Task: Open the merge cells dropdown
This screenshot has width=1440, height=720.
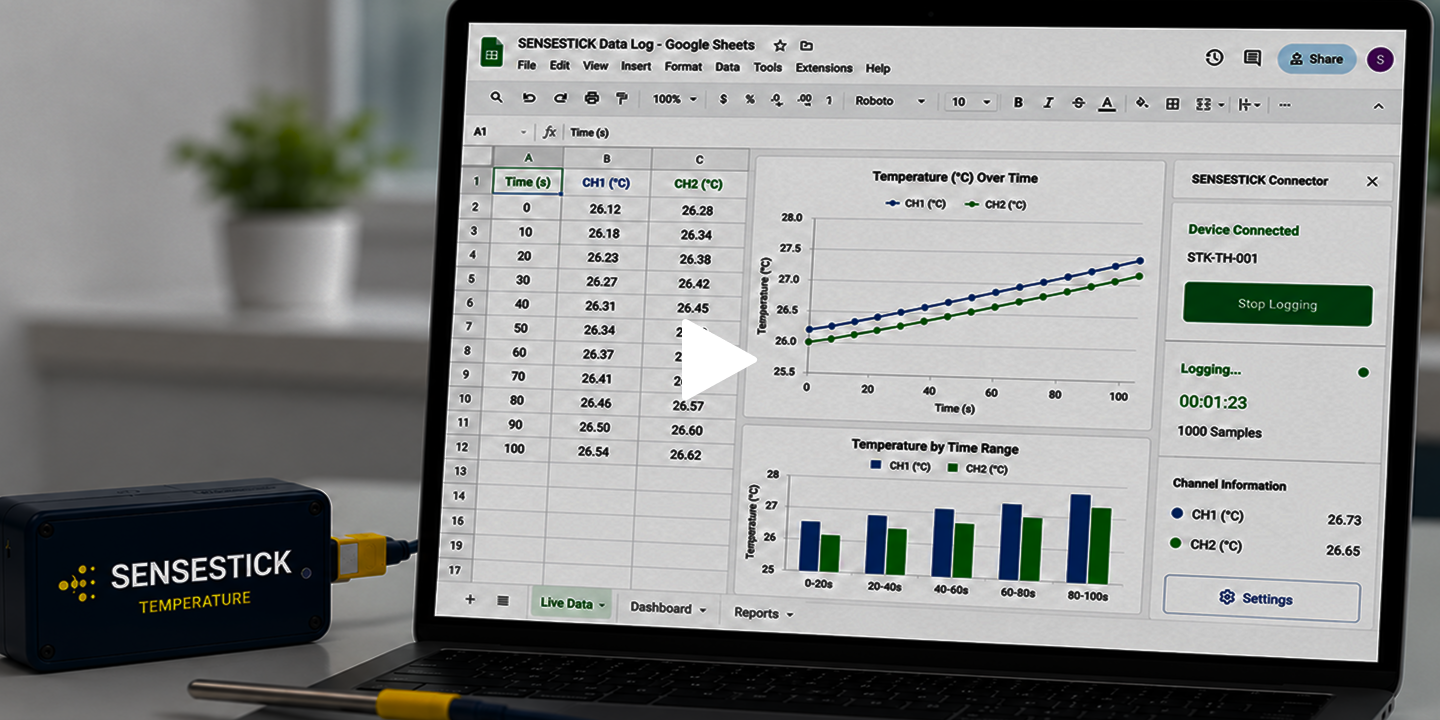Action: click(x=1210, y=104)
